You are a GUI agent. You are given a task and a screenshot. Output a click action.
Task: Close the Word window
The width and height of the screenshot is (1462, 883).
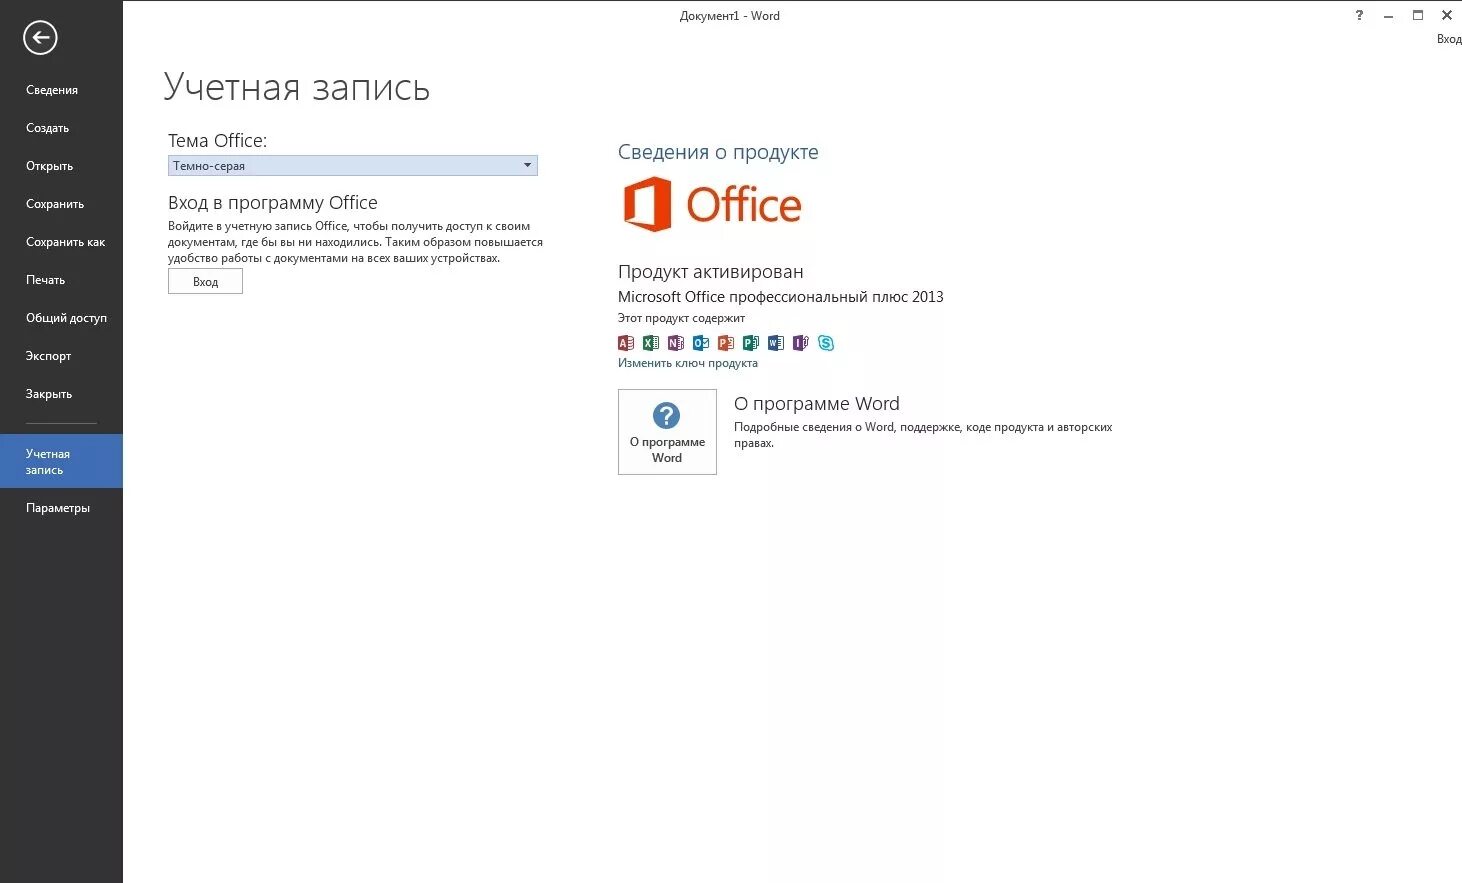point(1447,15)
